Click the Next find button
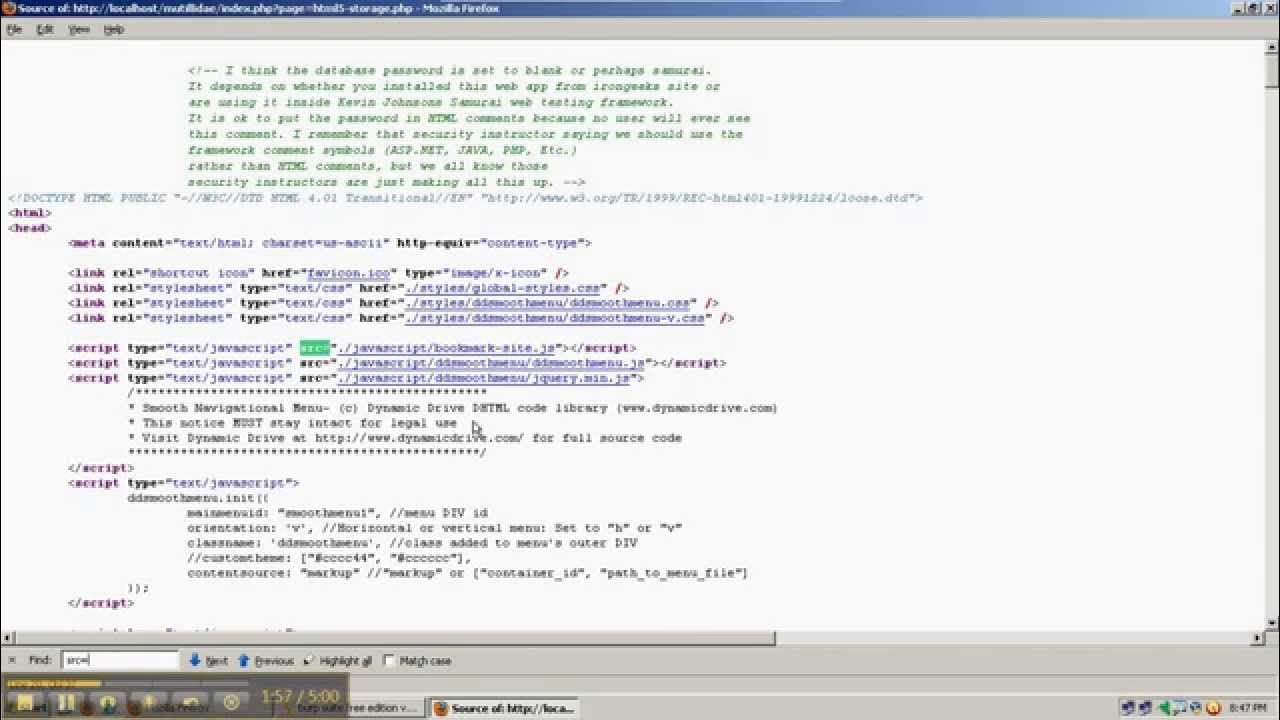This screenshot has height=720, width=1280. (208, 661)
